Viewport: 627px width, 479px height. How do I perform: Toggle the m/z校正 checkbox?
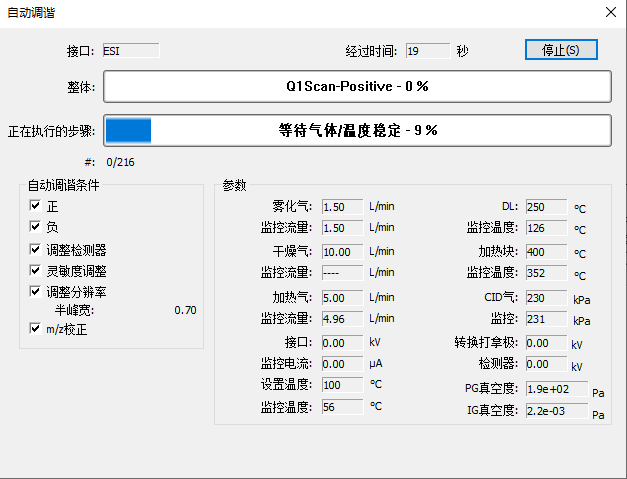(x=36, y=328)
